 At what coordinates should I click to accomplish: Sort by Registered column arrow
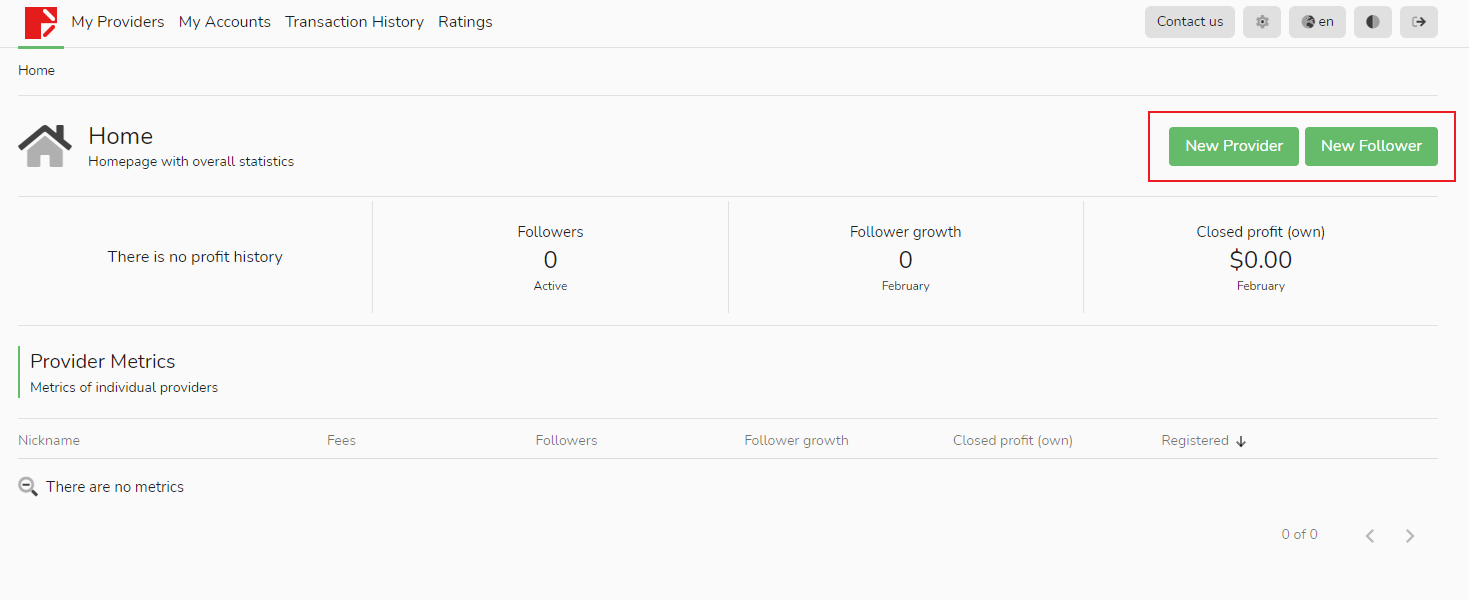point(1241,441)
